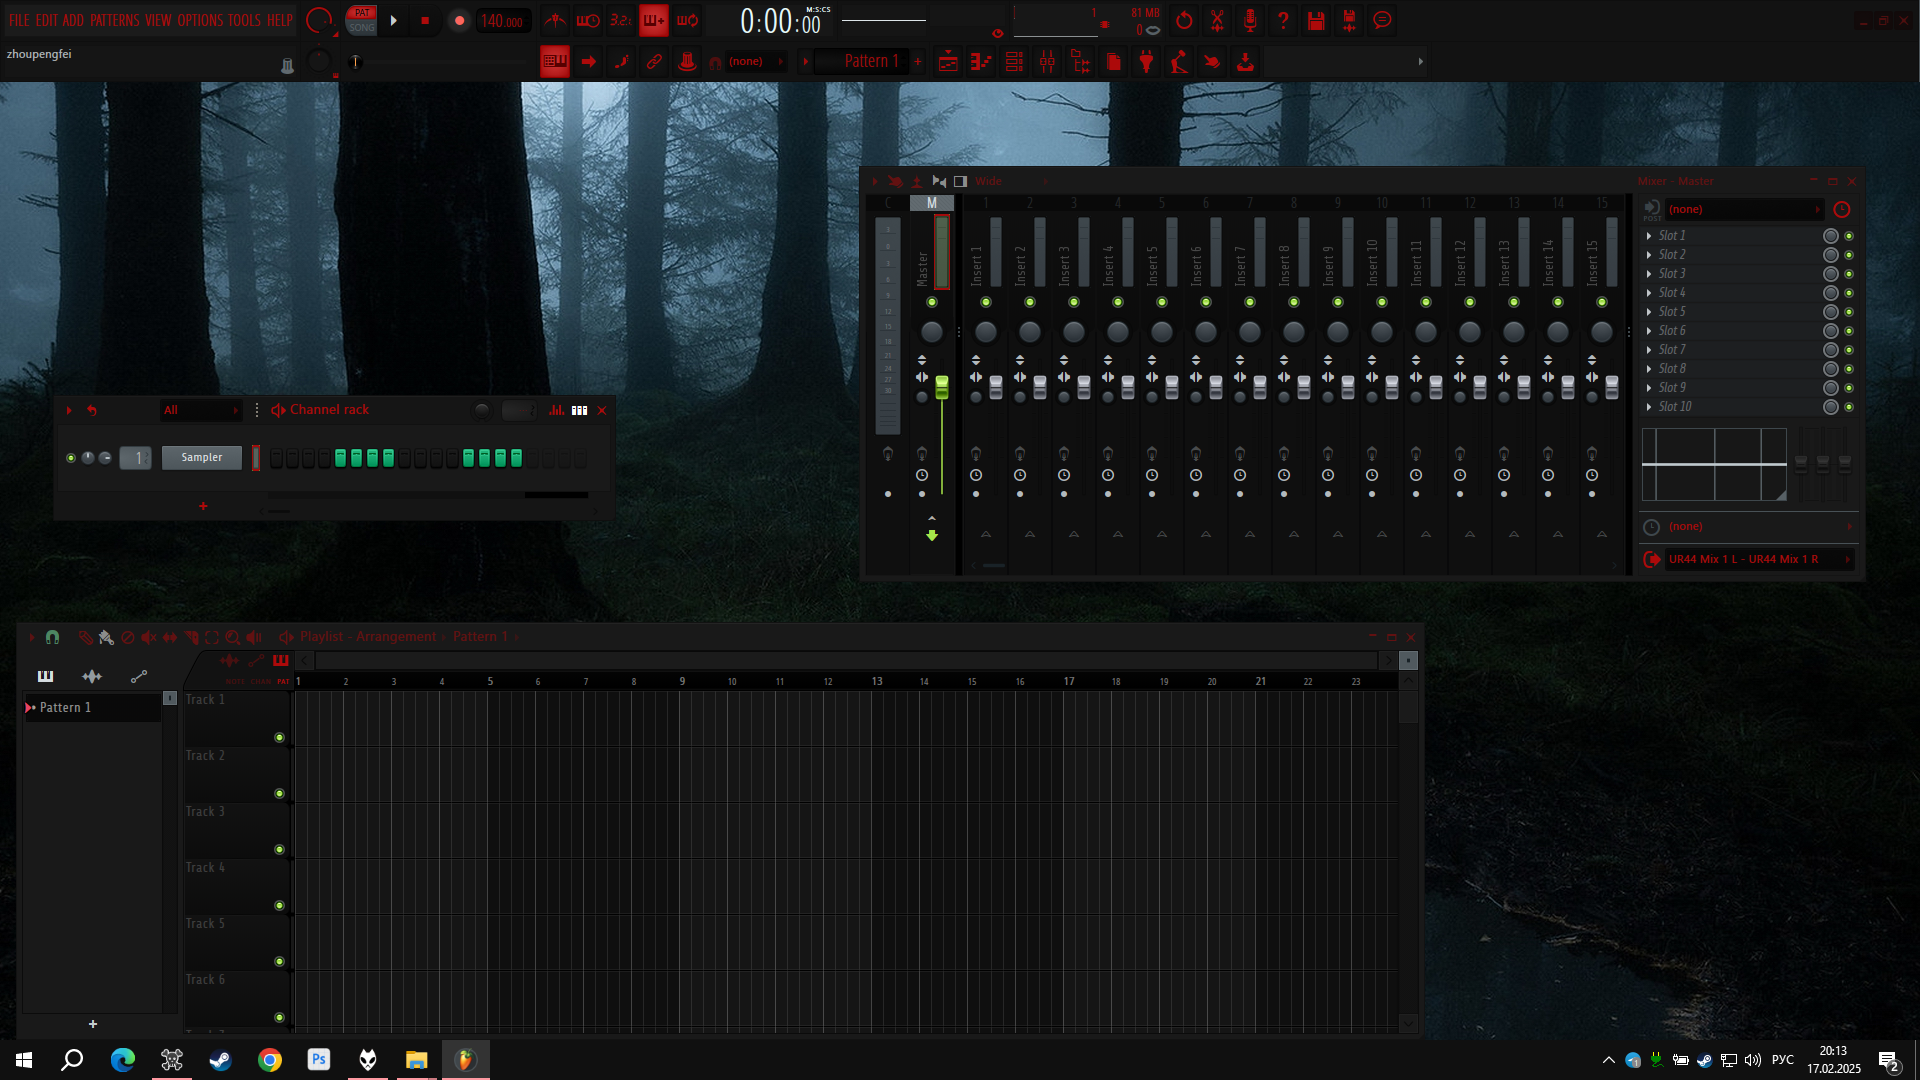Toggle the metronome icon

coord(556,20)
